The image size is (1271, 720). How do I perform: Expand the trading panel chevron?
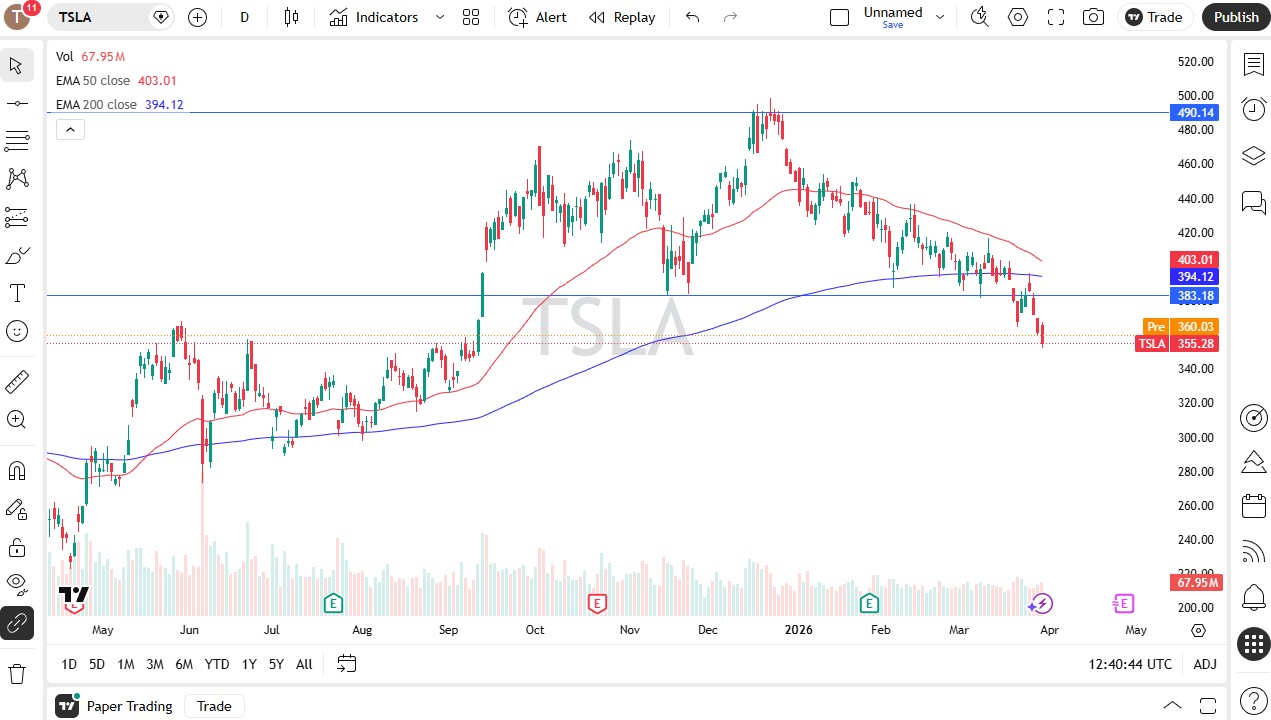1173,706
